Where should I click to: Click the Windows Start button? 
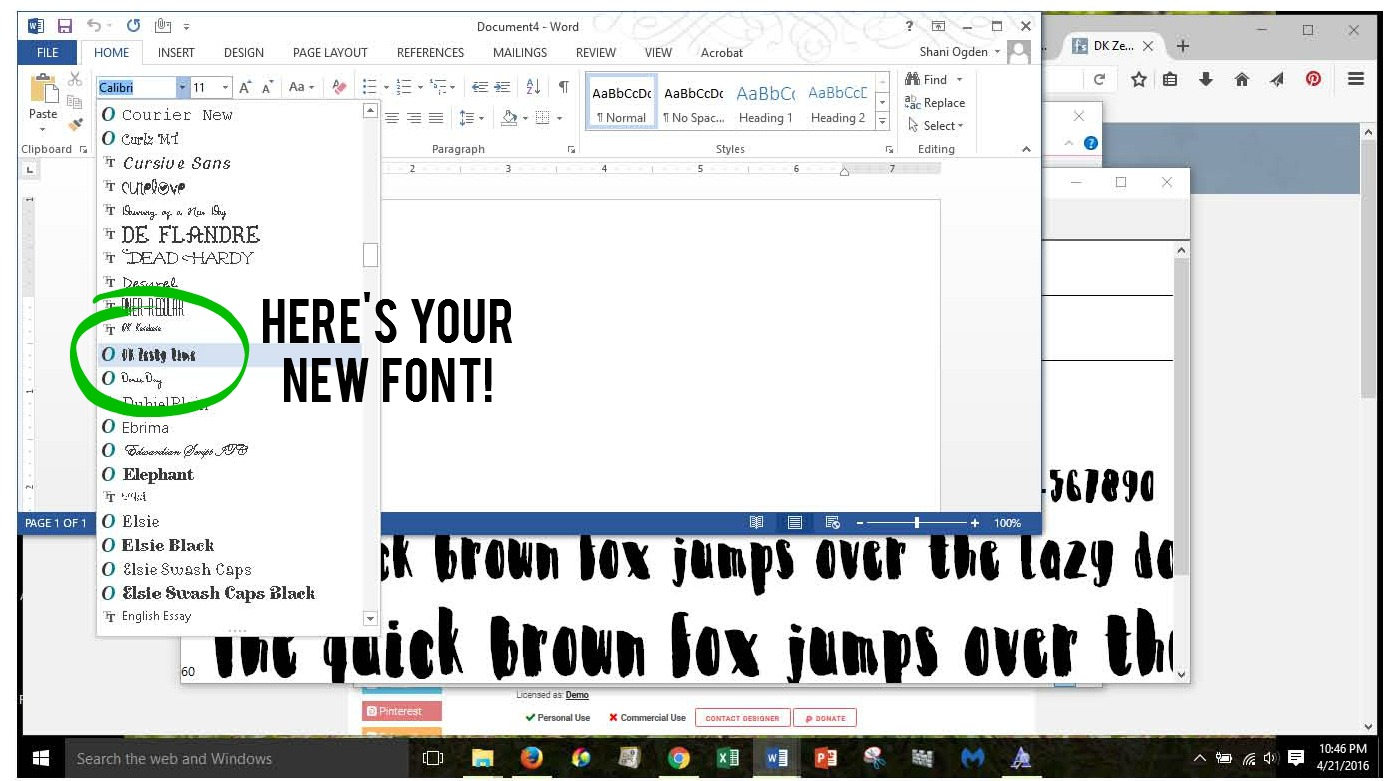[x=41, y=758]
